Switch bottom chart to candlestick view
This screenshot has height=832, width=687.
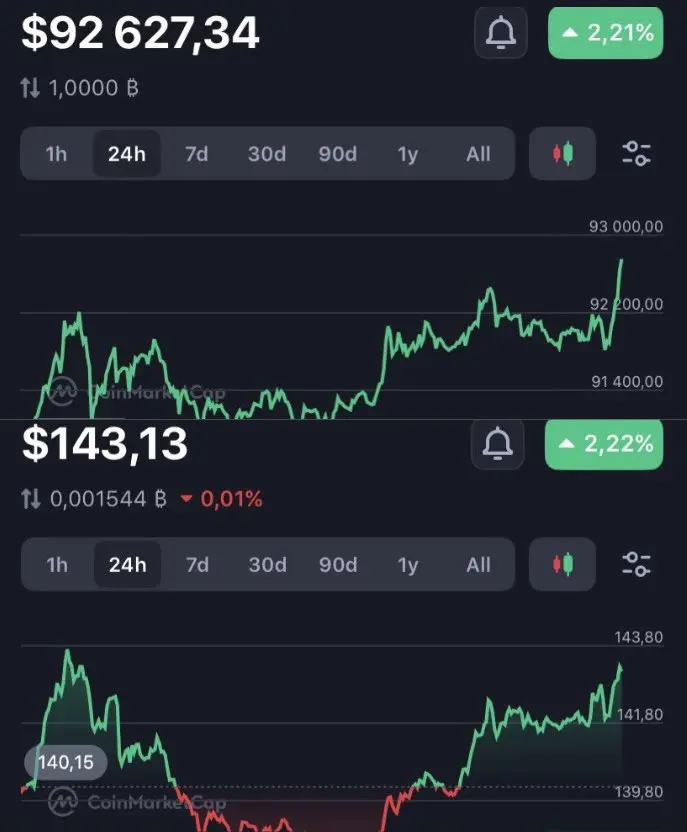tap(562, 564)
